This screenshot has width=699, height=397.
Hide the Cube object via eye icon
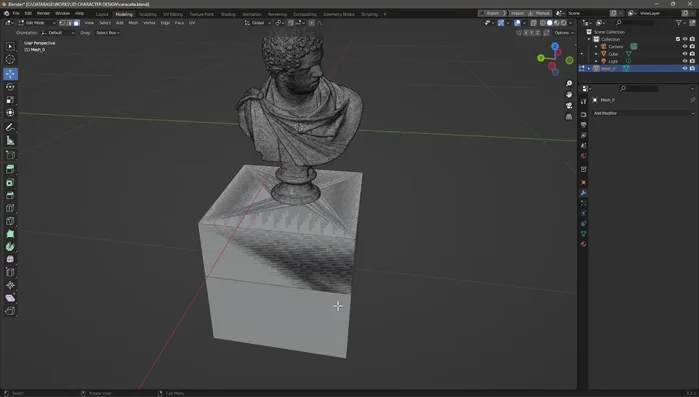[685, 54]
